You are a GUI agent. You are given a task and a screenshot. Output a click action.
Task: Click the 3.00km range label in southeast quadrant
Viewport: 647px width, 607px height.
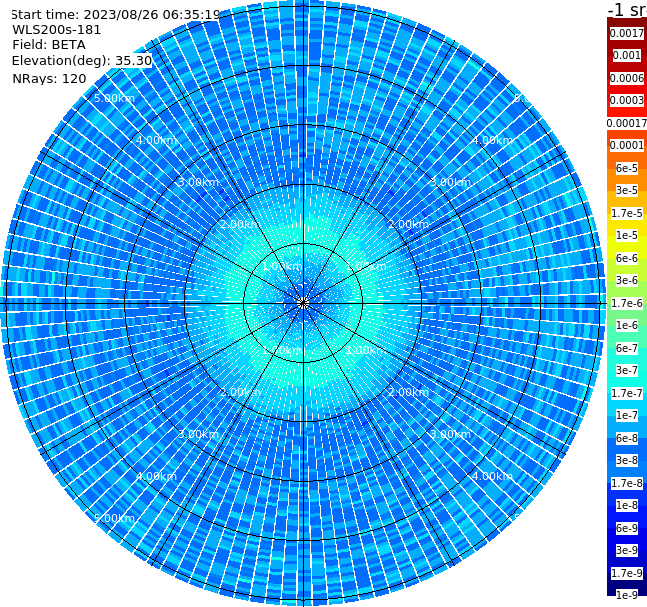(x=450, y=434)
